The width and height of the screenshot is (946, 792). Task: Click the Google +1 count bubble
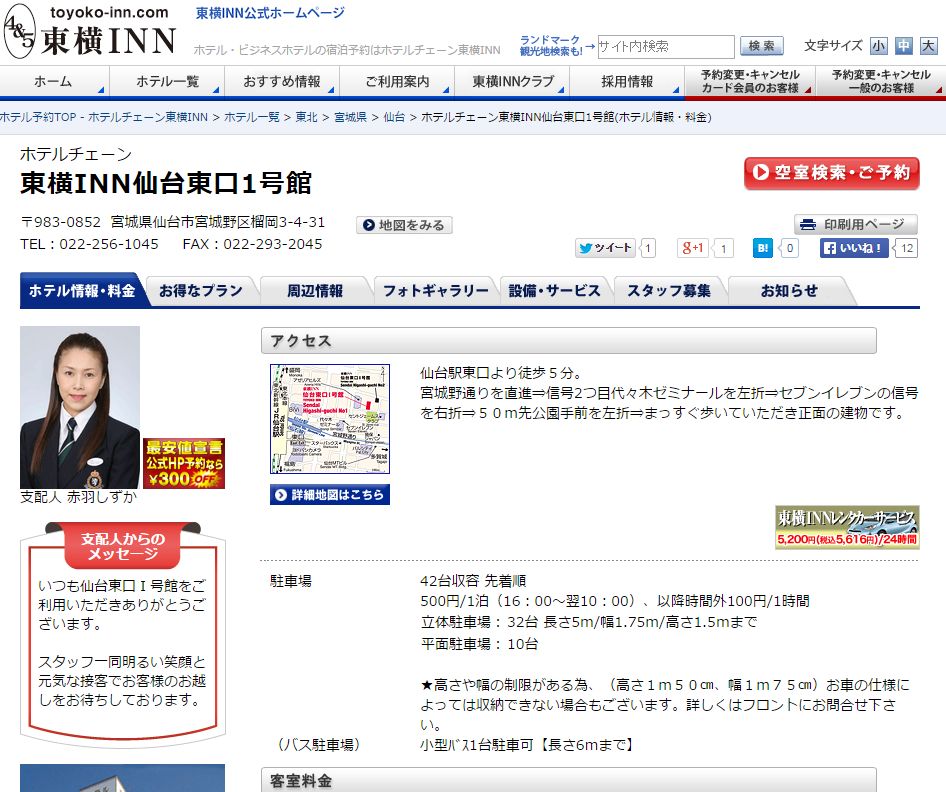click(x=723, y=248)
